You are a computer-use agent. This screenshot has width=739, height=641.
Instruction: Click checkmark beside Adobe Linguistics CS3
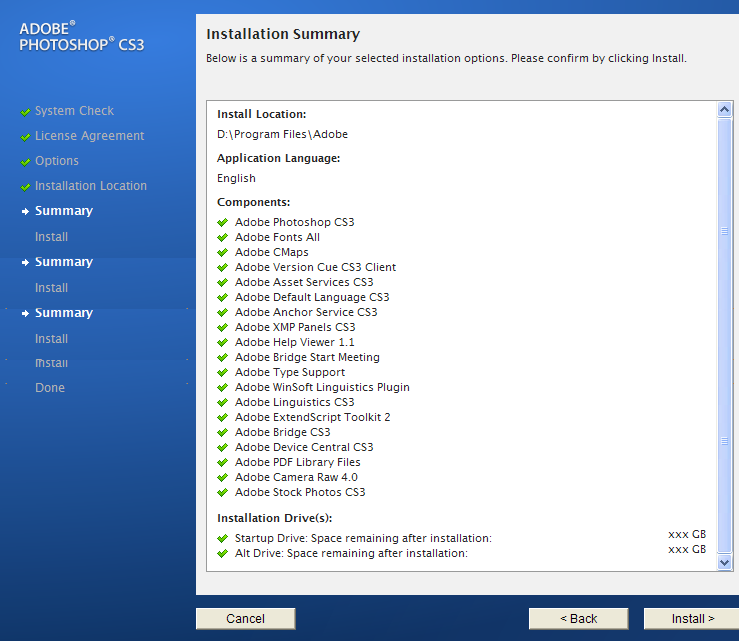pos(222,402)
